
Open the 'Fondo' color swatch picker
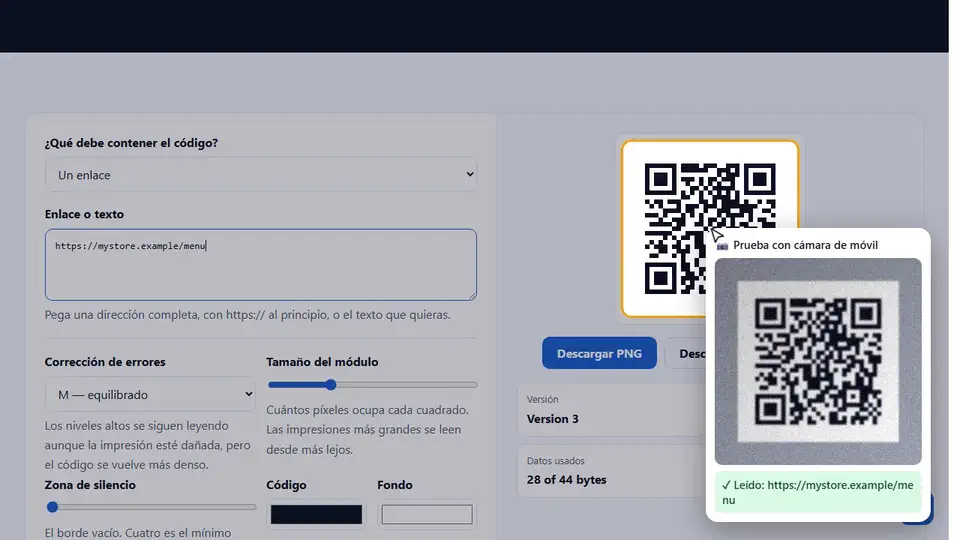click(x=427, y=514)
